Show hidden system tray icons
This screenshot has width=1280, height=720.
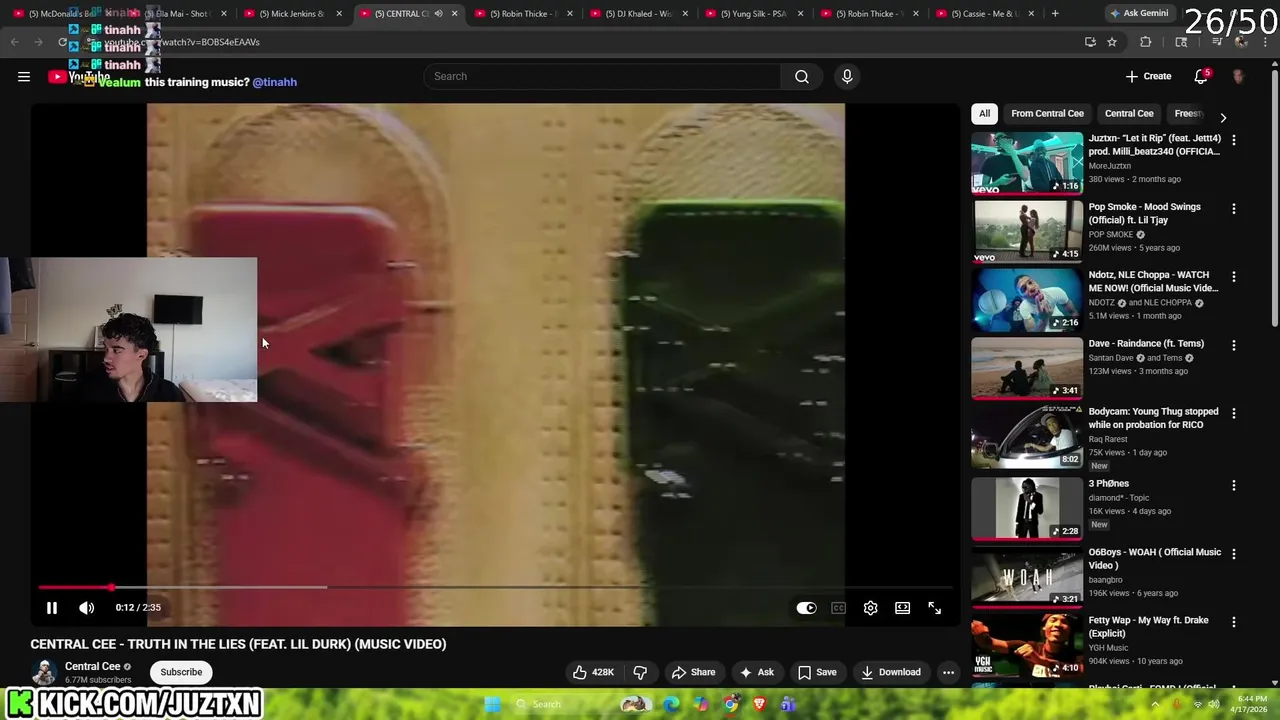tap(1155, 704)
